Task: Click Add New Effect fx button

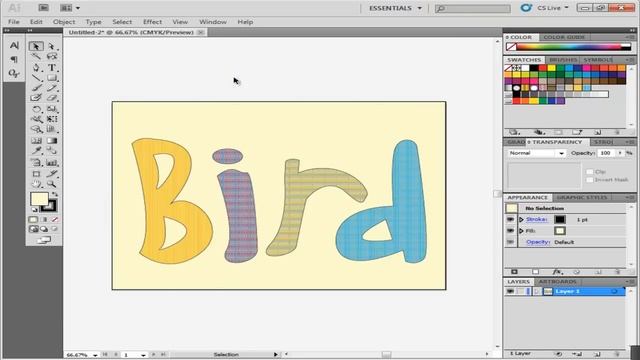Action: (557, 272)
